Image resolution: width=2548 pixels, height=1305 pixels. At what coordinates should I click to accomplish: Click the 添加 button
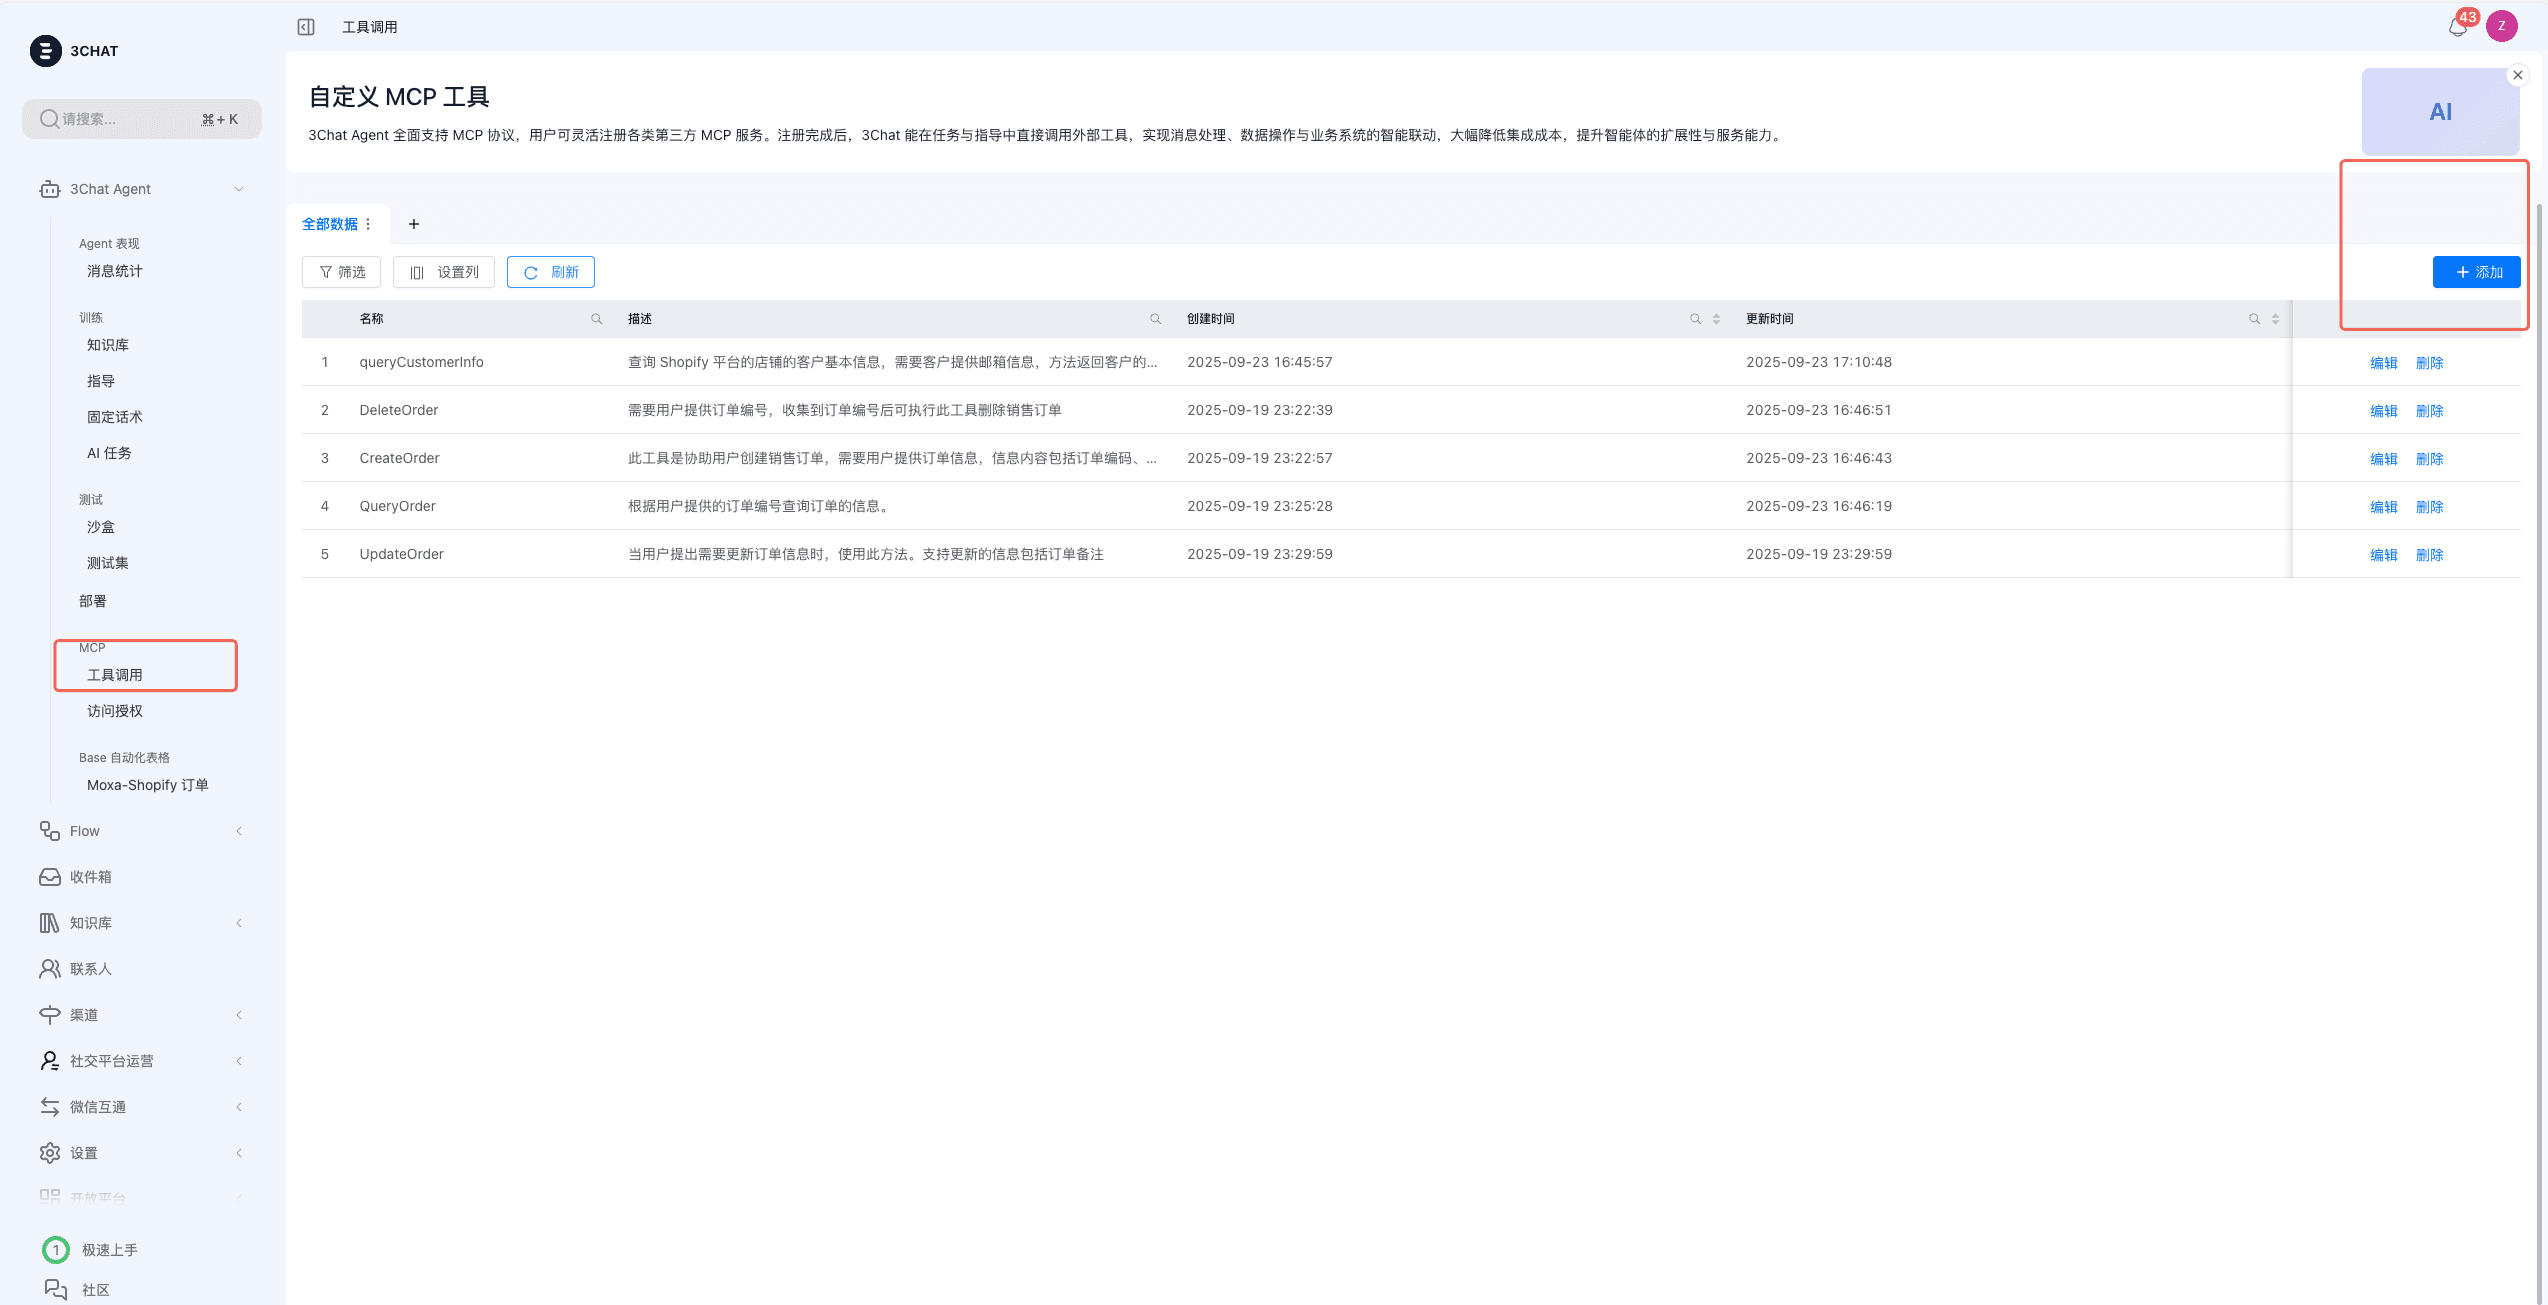2476,272
